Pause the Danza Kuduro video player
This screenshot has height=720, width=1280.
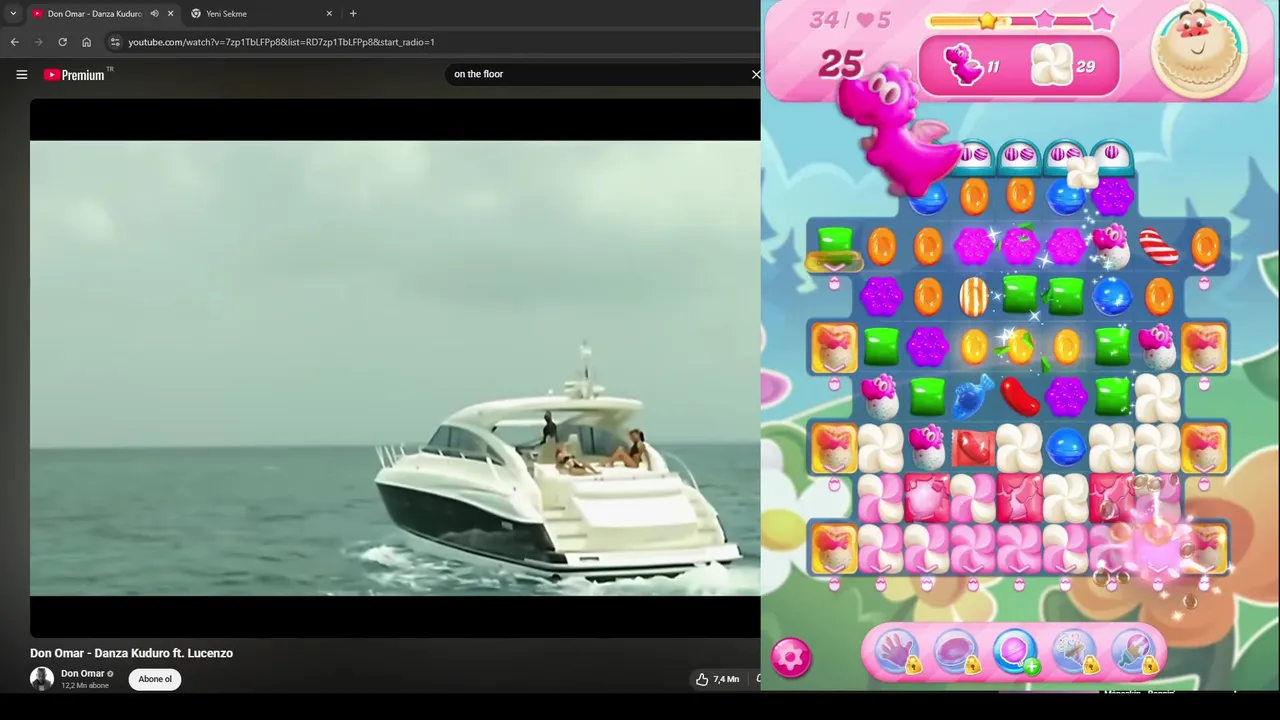coord(395,367)
